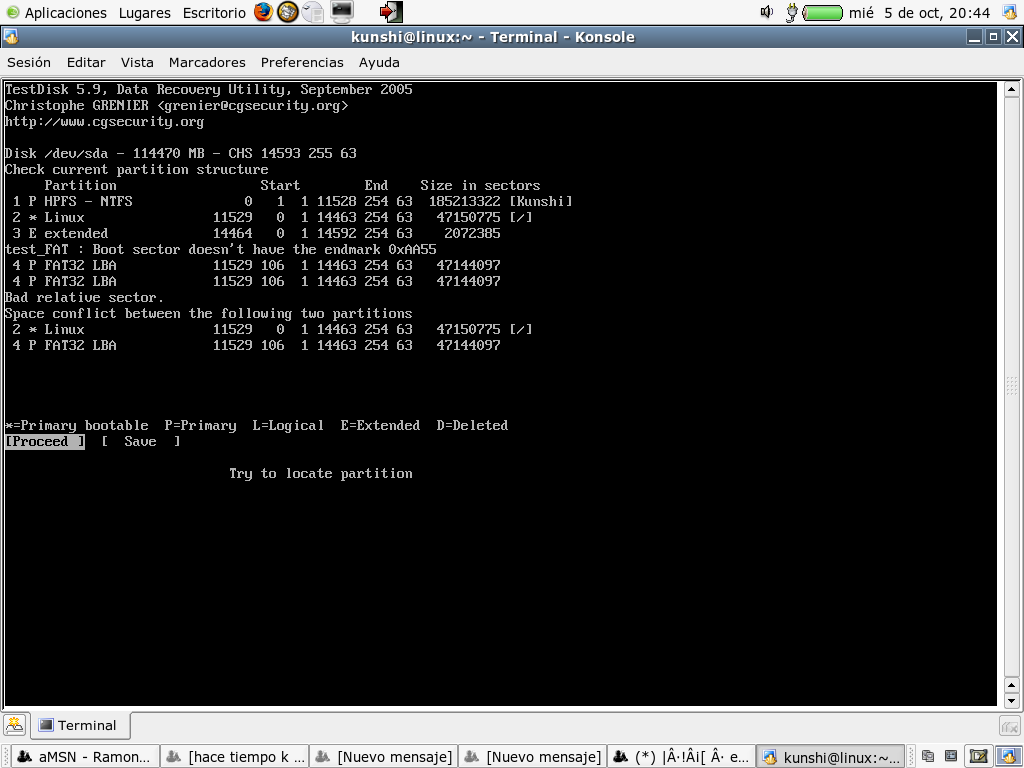The width and height of the screenshot is (1024, 768).
Task: Switch to first [Nuevo mensaje] taskbar window
Action: coord(383,756)
